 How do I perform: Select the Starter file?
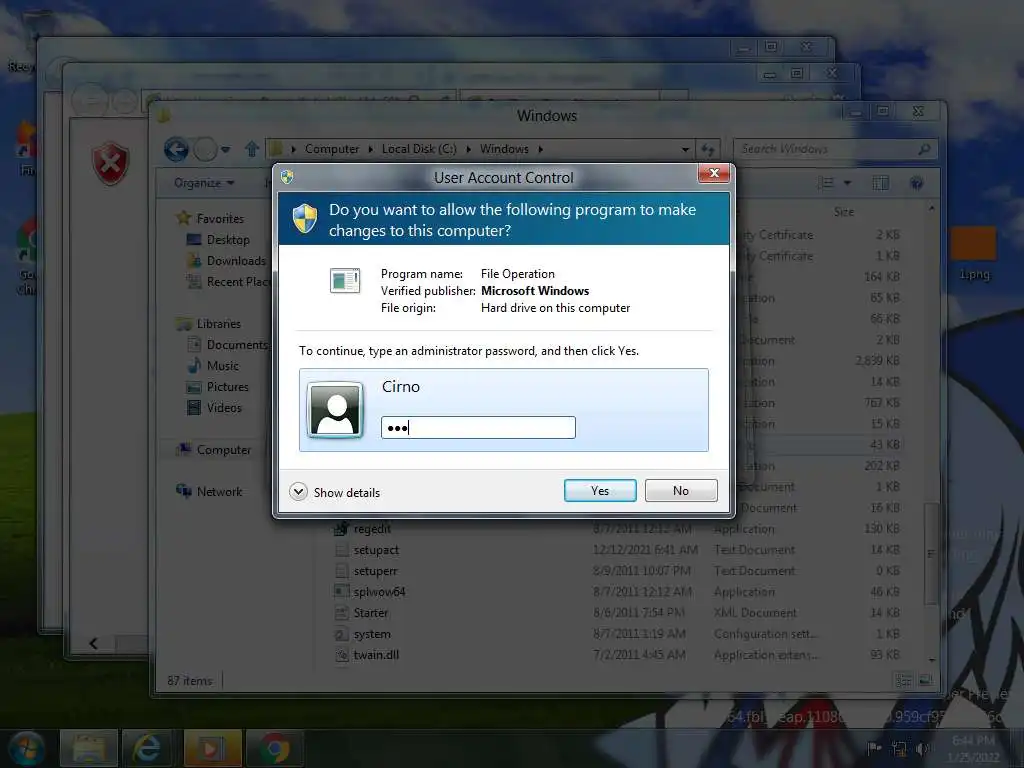tap(370, 613)
